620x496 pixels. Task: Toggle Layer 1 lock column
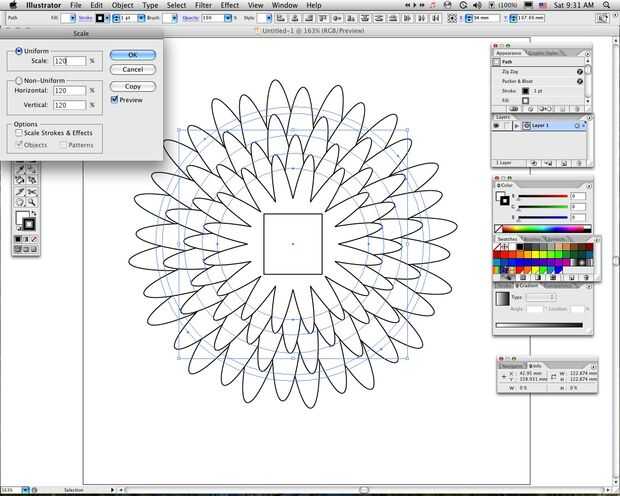[x=506, y=126]
